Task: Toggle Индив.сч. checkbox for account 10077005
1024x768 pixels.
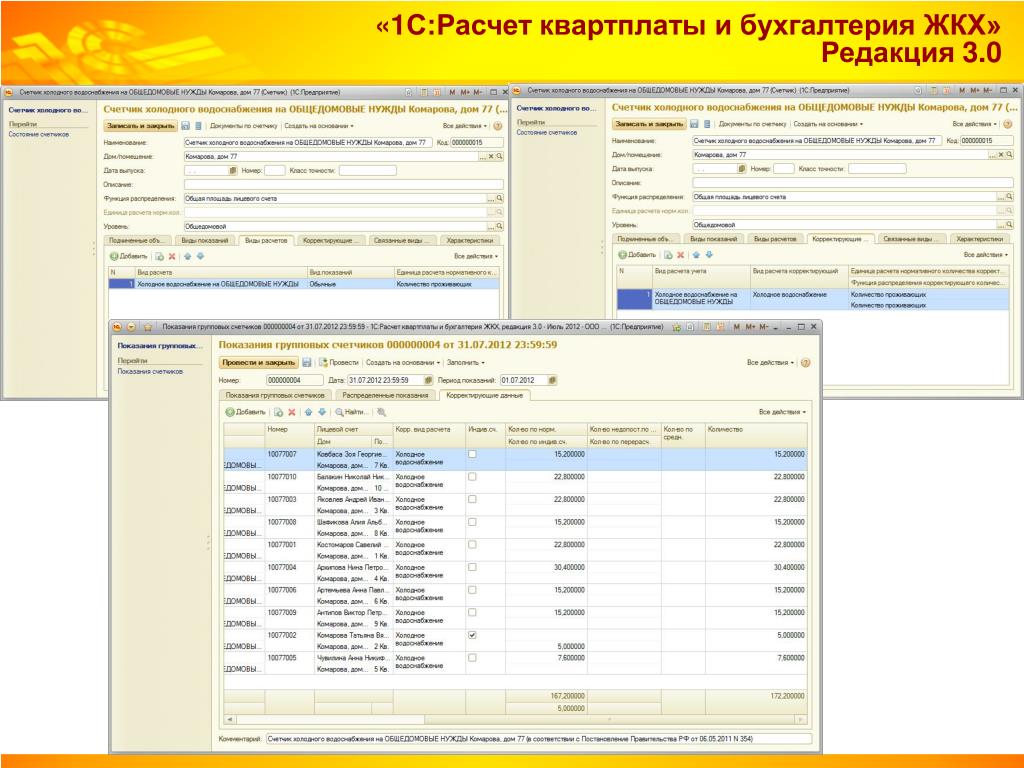Action: pos(472,658)
